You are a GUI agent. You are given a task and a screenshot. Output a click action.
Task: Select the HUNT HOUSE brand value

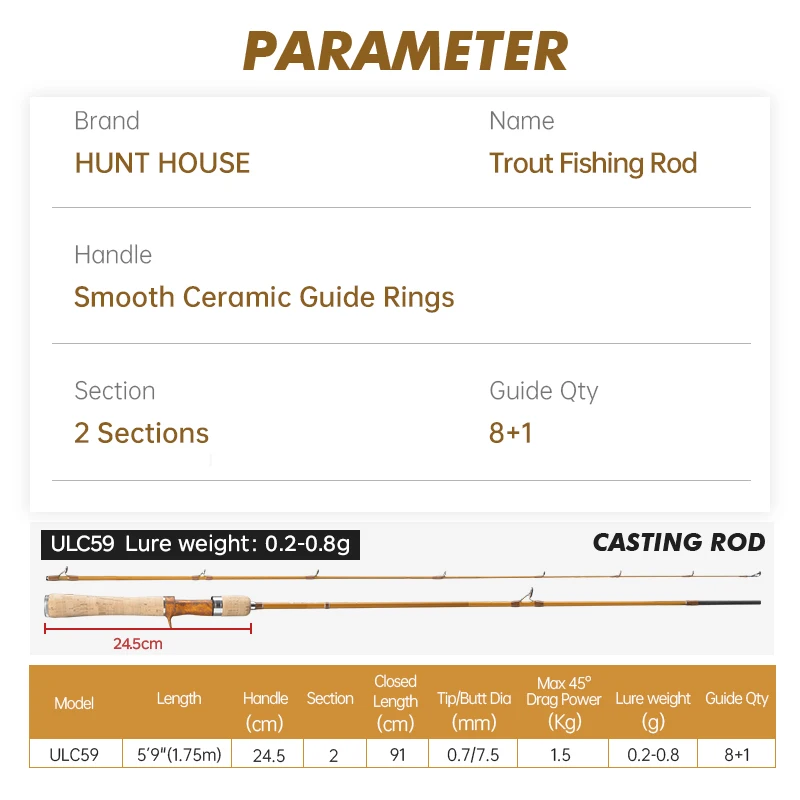click(x=162, y=164)
